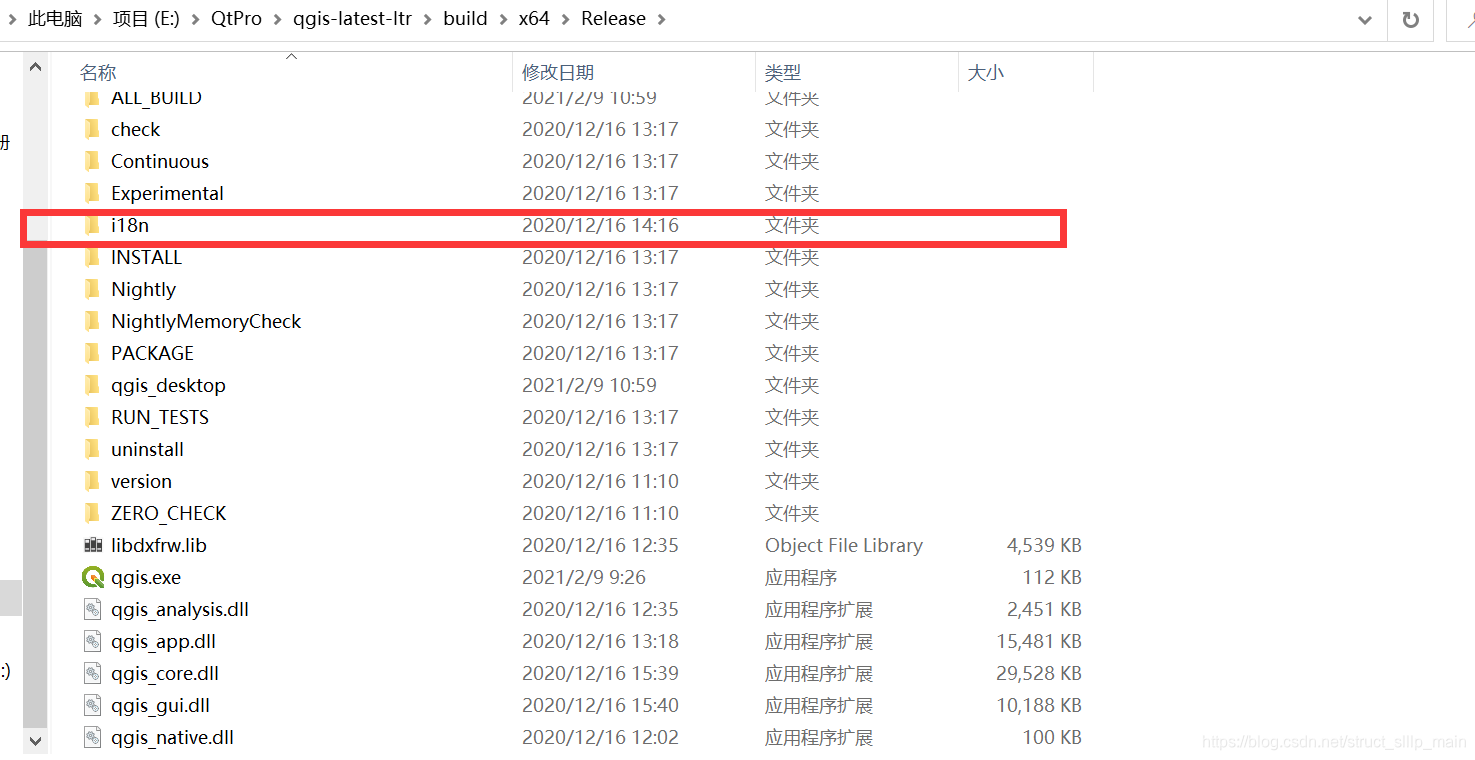Screen dimensions: 1475x760
Task: Select the qgis_gui.dll file name
Action: coord(161,705)
